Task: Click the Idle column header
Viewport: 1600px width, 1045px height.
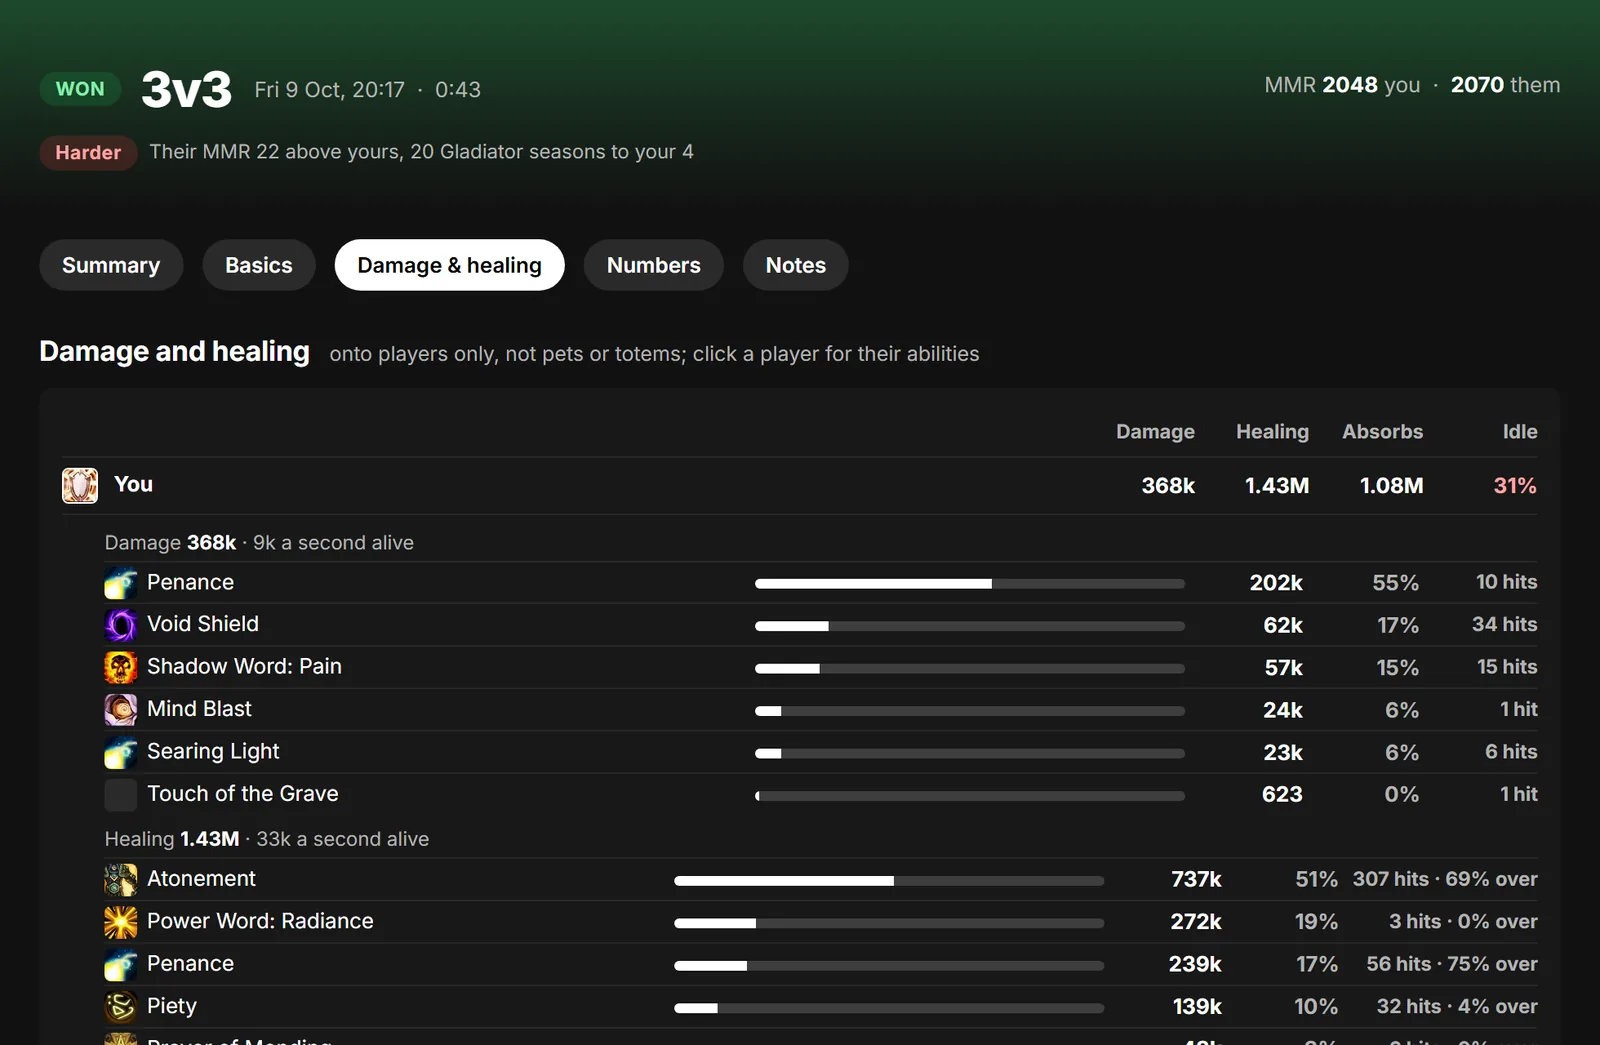Action: [x=1520, y=432]
